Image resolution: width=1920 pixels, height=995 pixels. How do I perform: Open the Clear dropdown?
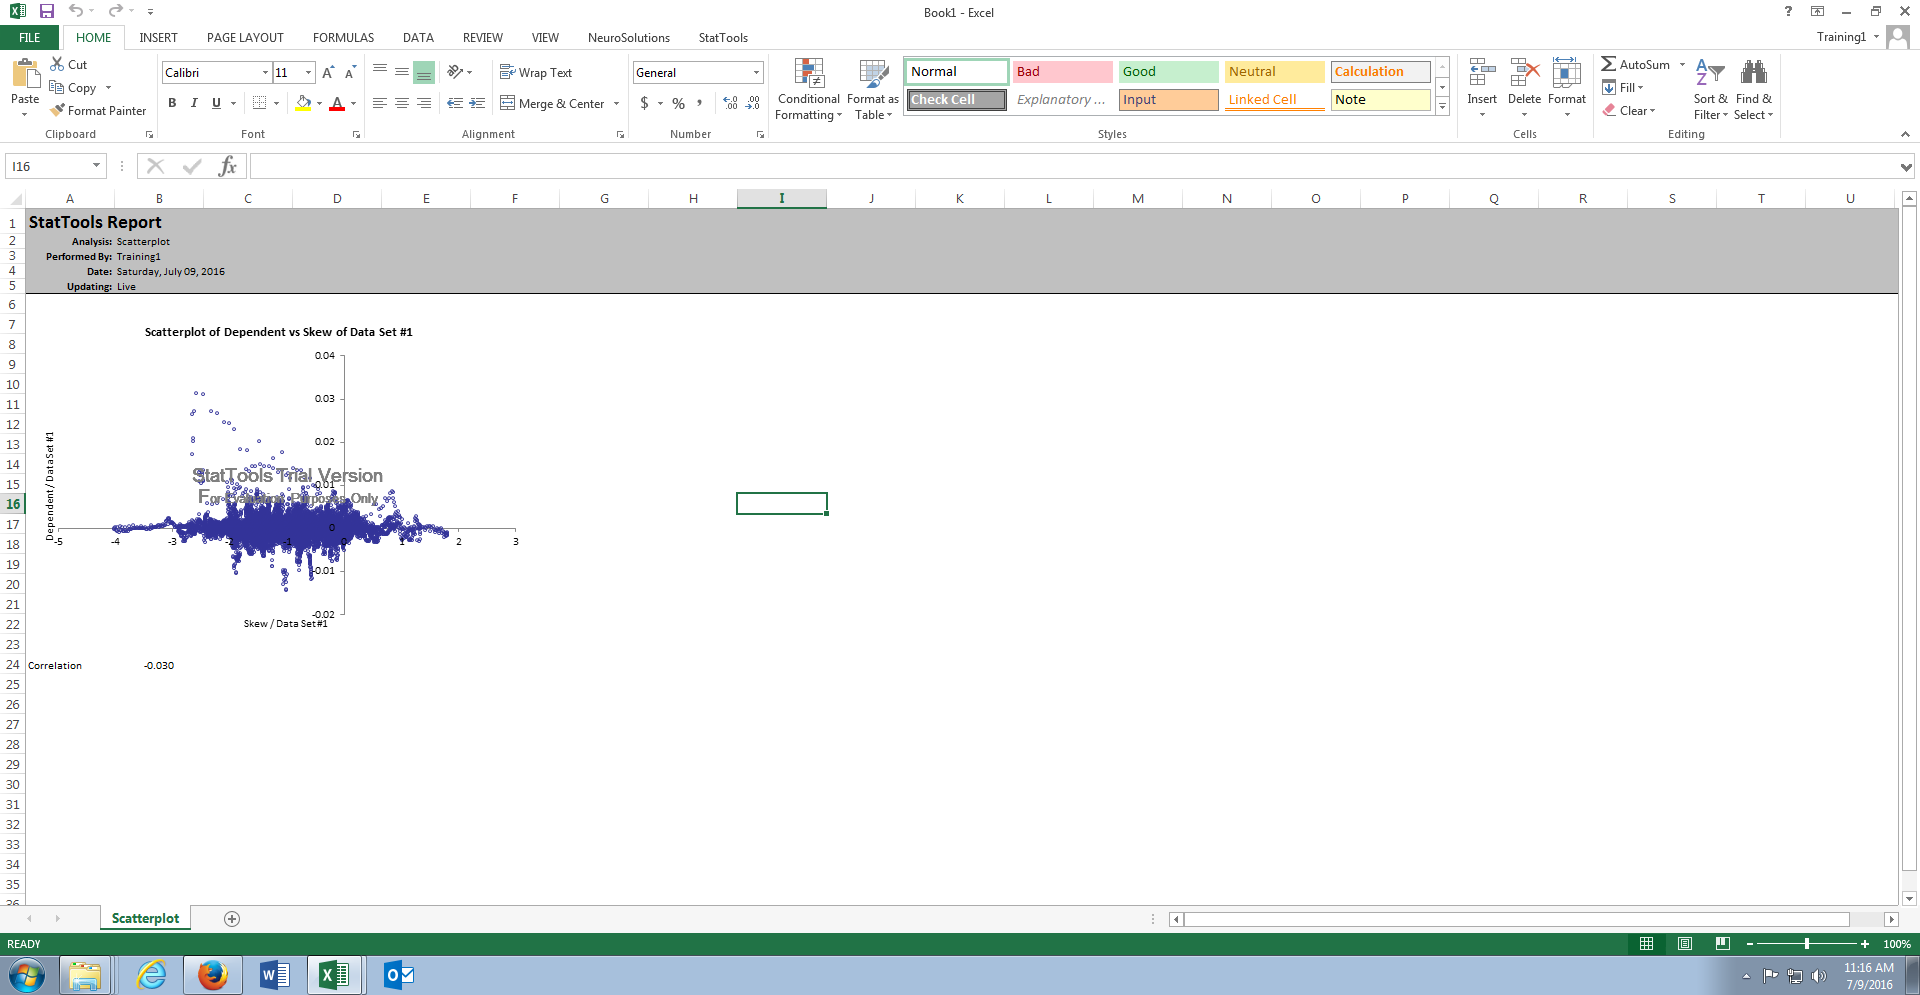pyautogui.click(x=1629, y=110)
